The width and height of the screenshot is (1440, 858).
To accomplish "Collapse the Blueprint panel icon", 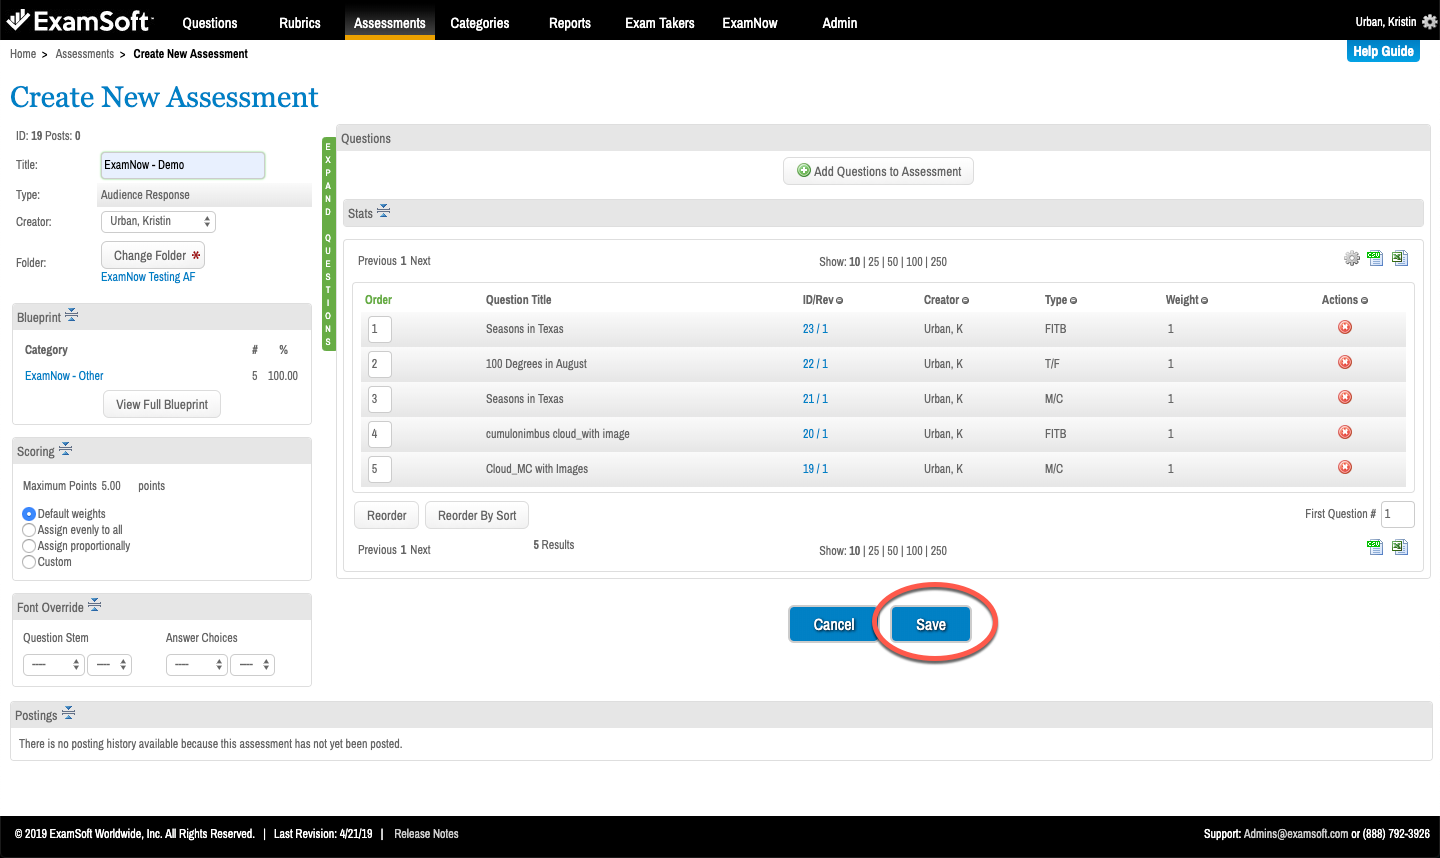I will click(72, 315).
